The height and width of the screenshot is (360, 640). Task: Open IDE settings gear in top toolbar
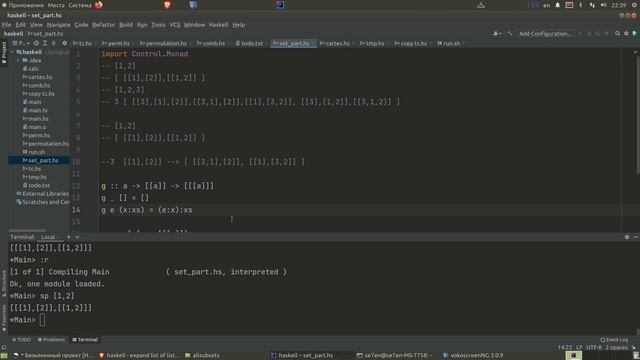626,34
